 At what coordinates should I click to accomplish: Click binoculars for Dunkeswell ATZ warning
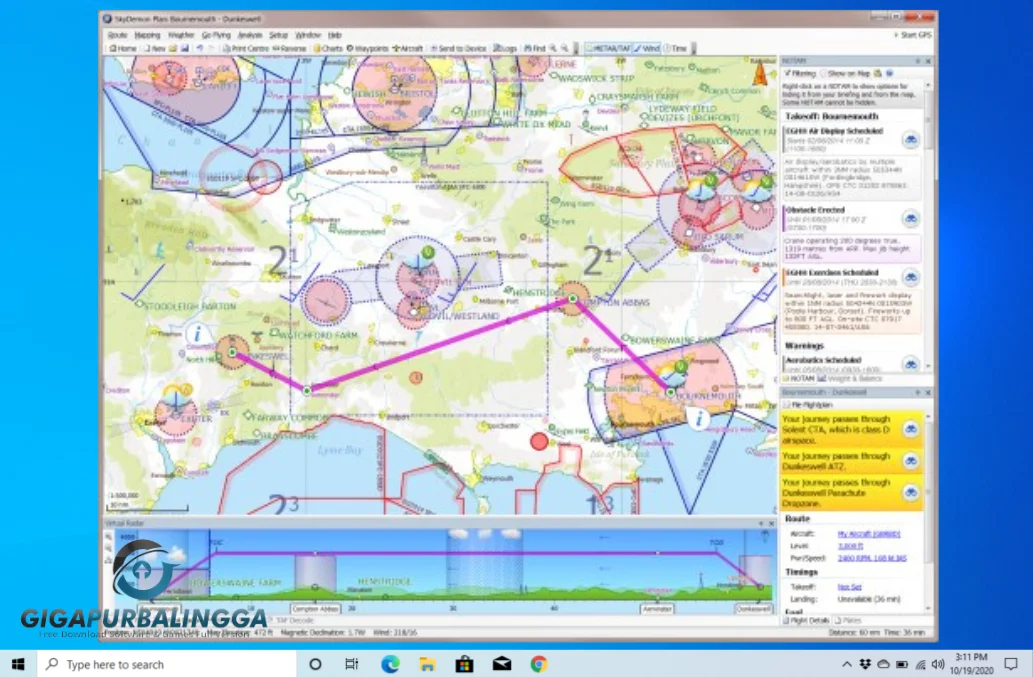coord(910,460)
